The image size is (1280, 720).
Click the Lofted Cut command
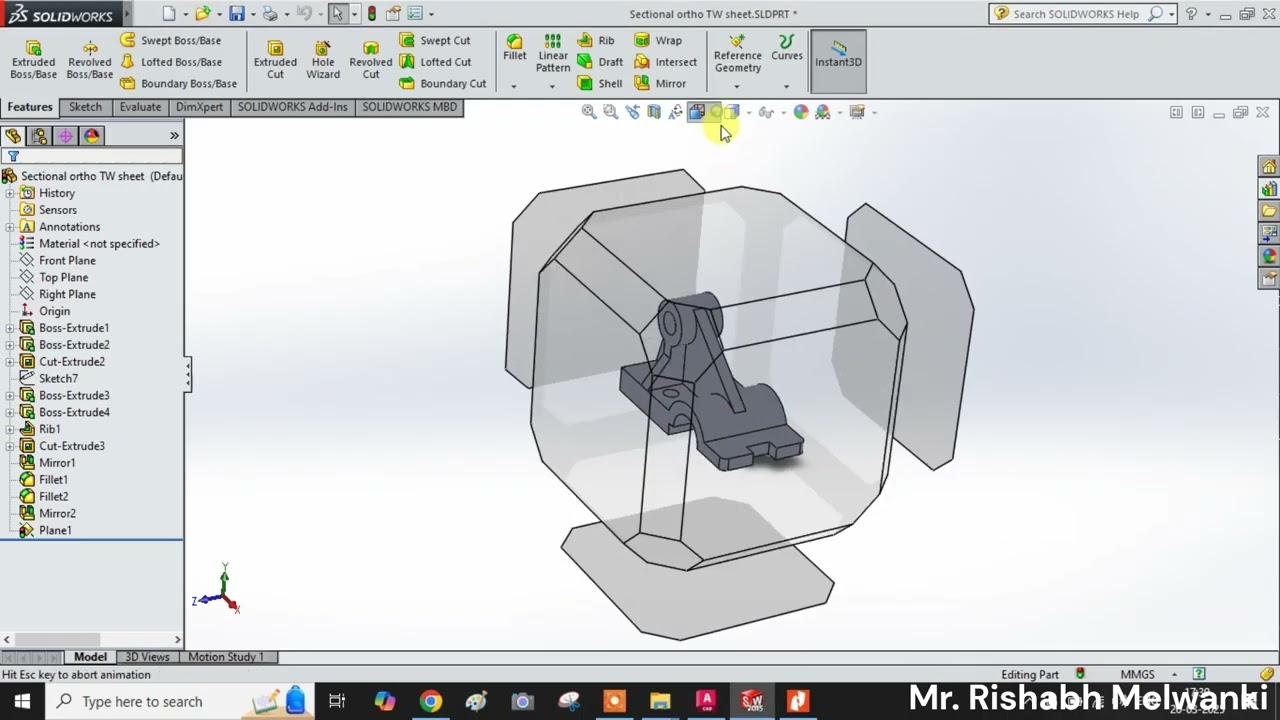[436, 62]
